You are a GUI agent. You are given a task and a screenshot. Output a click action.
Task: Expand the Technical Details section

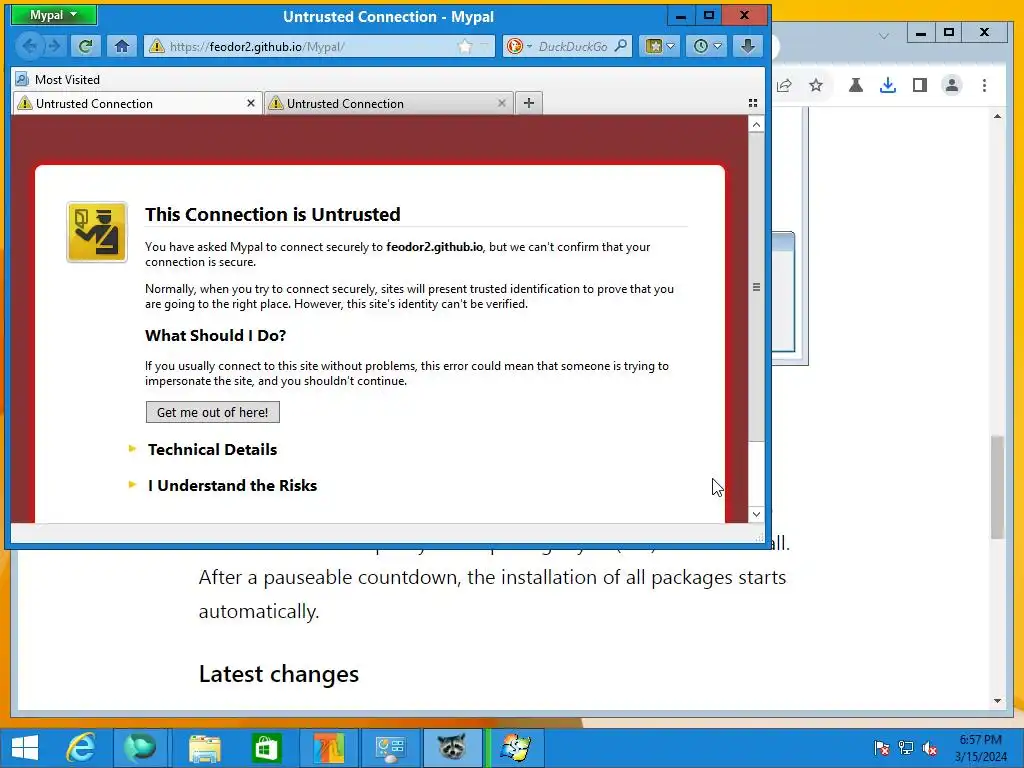[212, 449]
